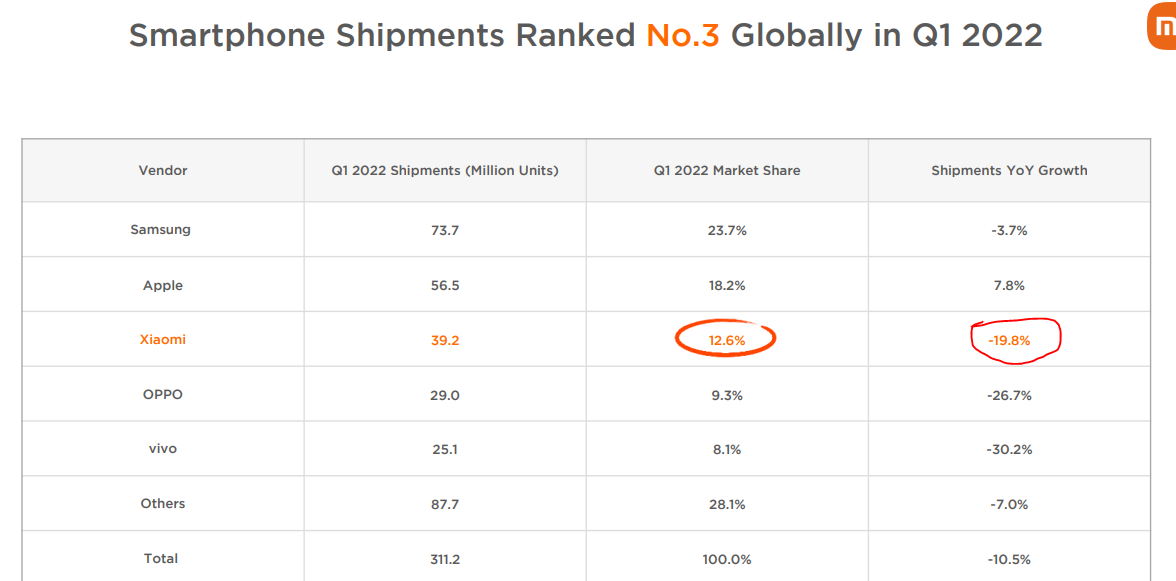This screenshot has width=1176, height=581.
Task: Select the Shipments YoY Growth header
Action: [1009, 171]
